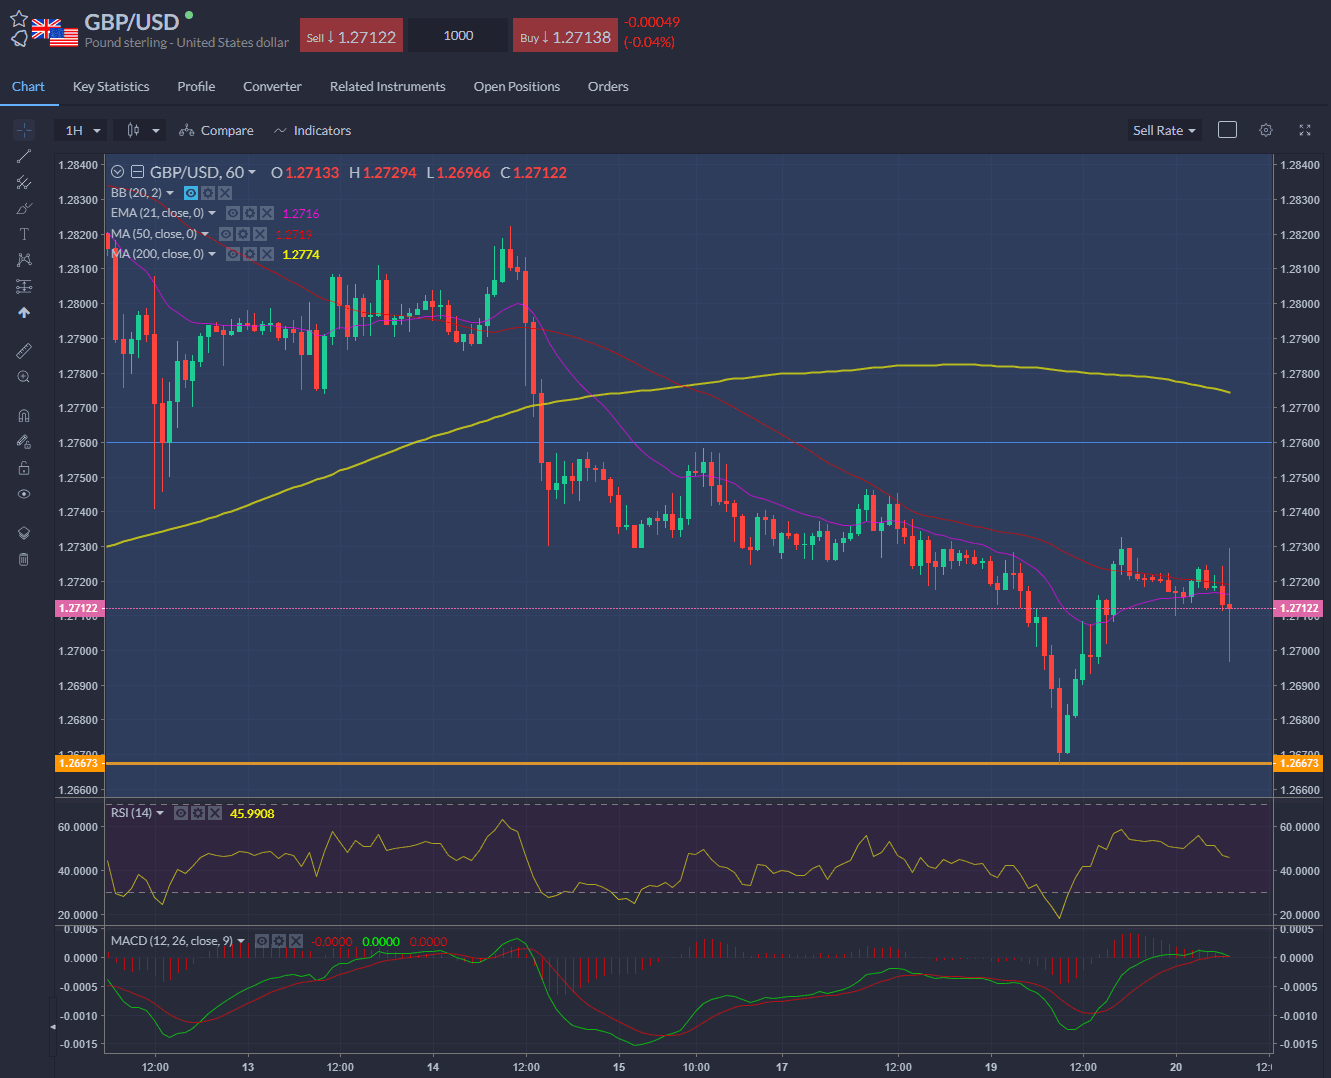Remove the RSI (14) indicator
Screen dimensions: 1331x1078
[x=214, y=813]
